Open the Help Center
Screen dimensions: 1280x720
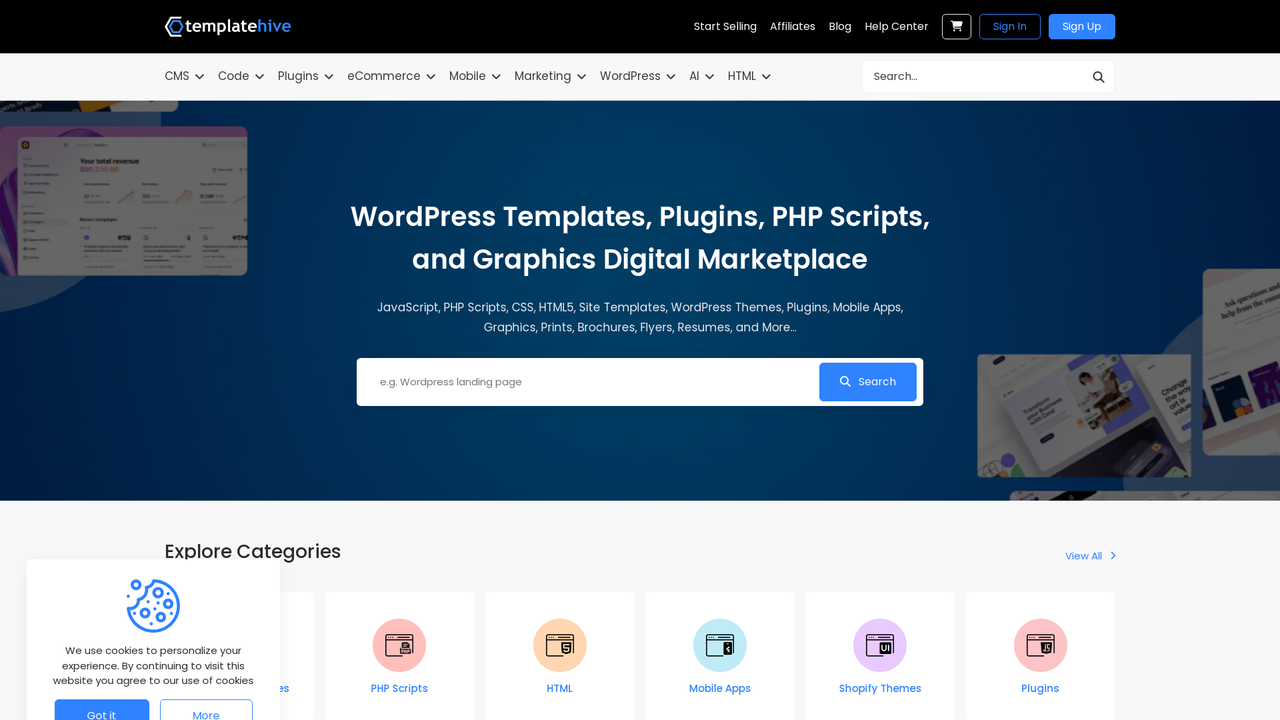(896, 27)
